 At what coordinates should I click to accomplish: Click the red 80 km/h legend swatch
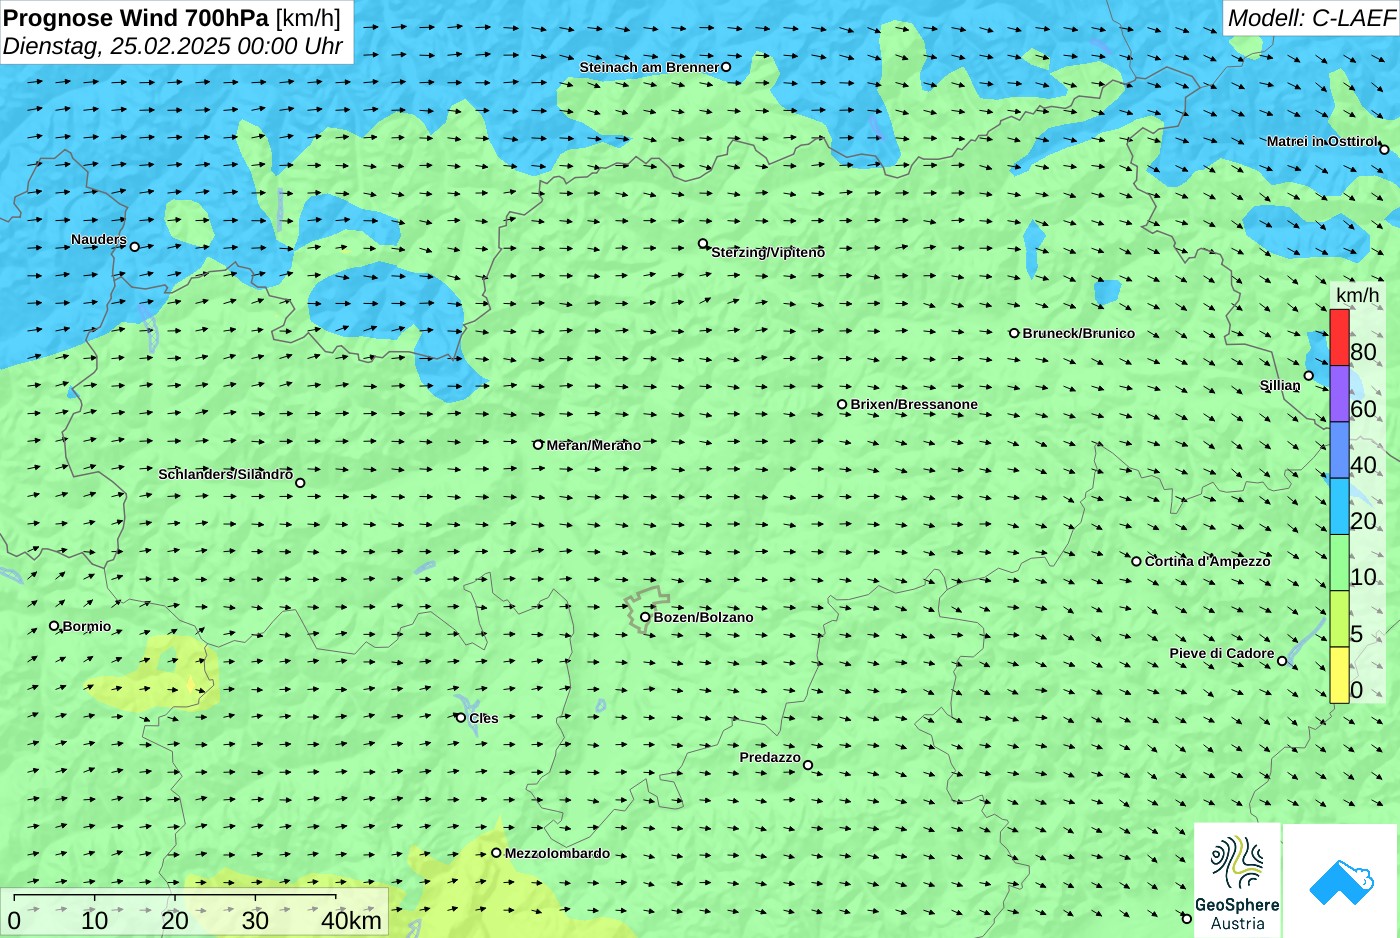[1339, 338]
